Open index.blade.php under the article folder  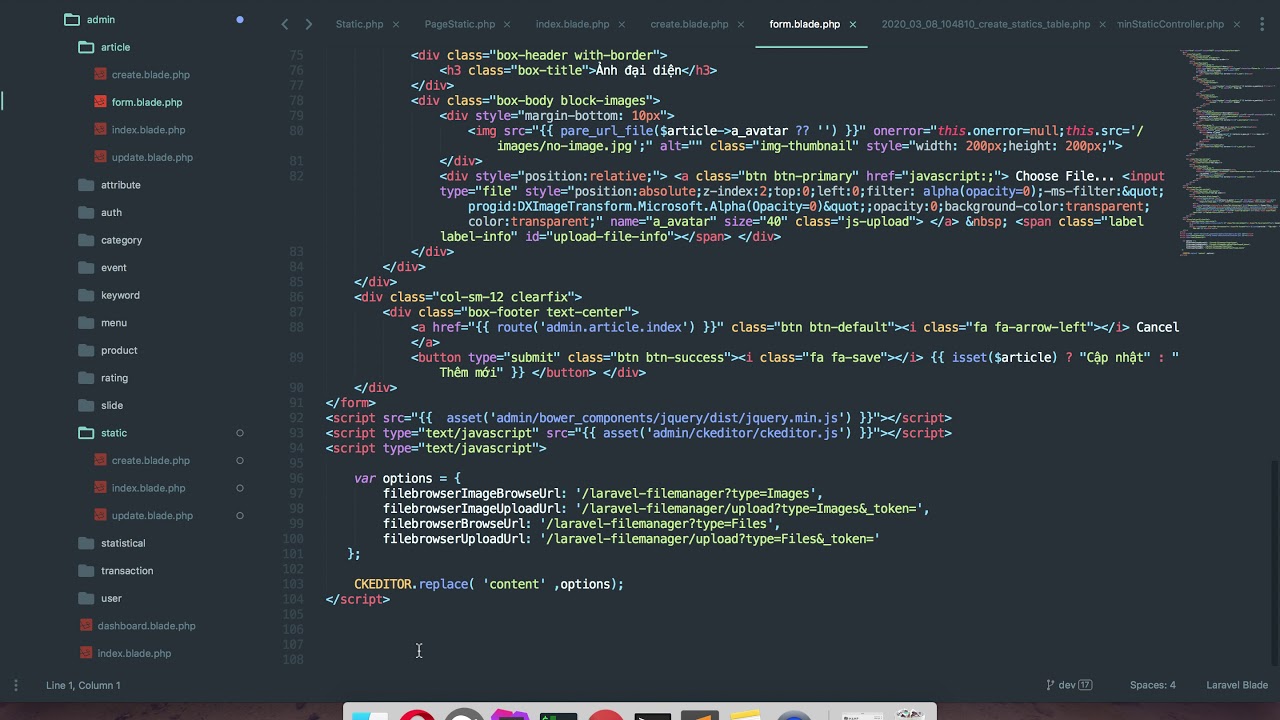(148, 130)
